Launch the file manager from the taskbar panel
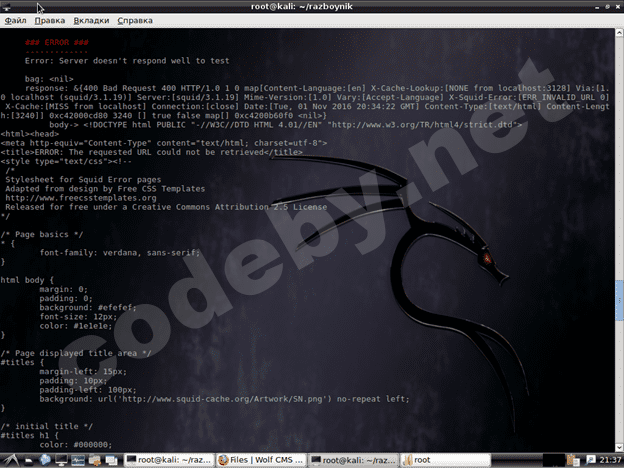Viewport: 624px width, 468px height. (28, 461)
